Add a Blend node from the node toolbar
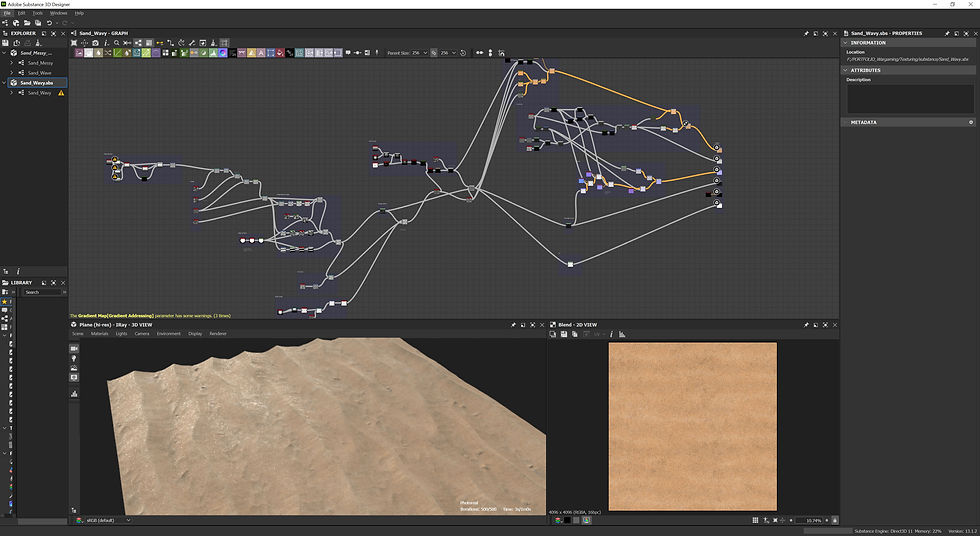This screenshot has width=980, height=536. click(x=88, y=52)
